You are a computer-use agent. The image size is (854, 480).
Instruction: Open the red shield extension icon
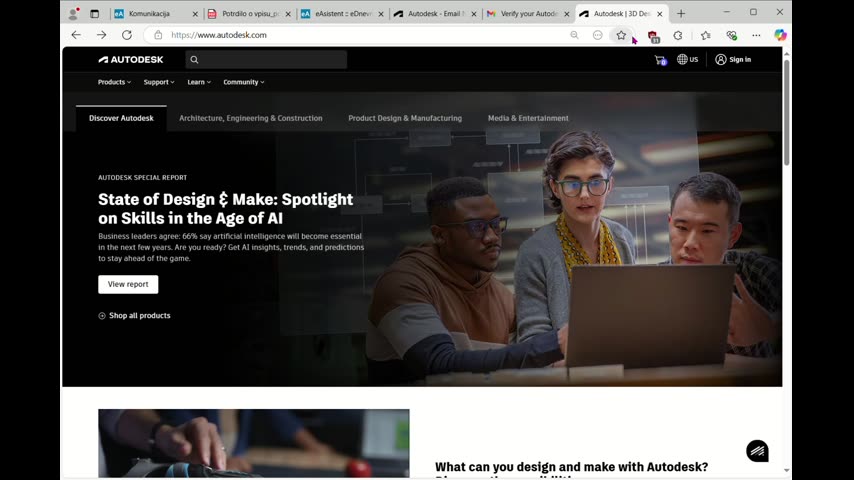(x=653, y=36)
